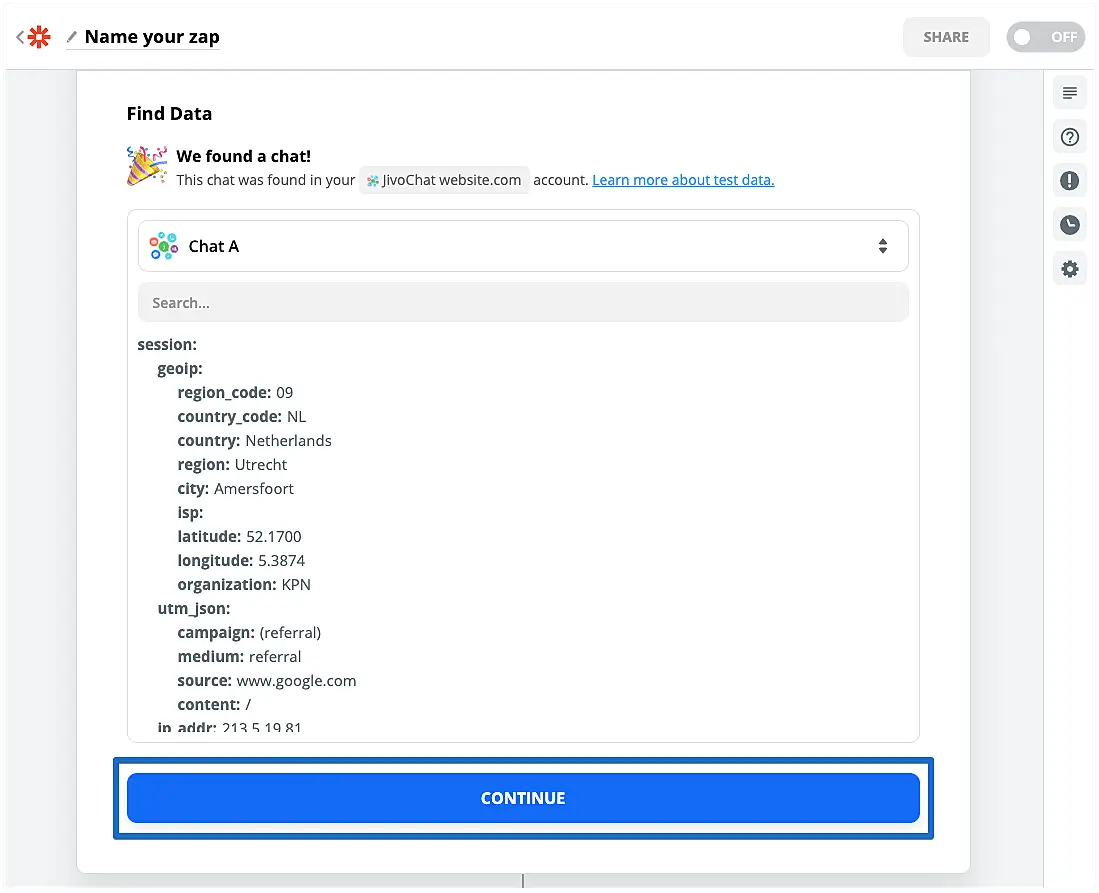
Task: Click the JivoChat website.com account badge
Action: point(444,180)
